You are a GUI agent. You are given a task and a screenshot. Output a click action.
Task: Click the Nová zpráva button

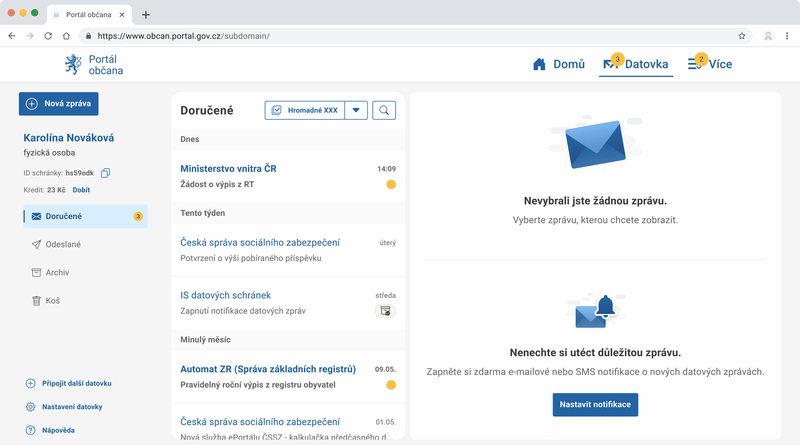[59, 104]
